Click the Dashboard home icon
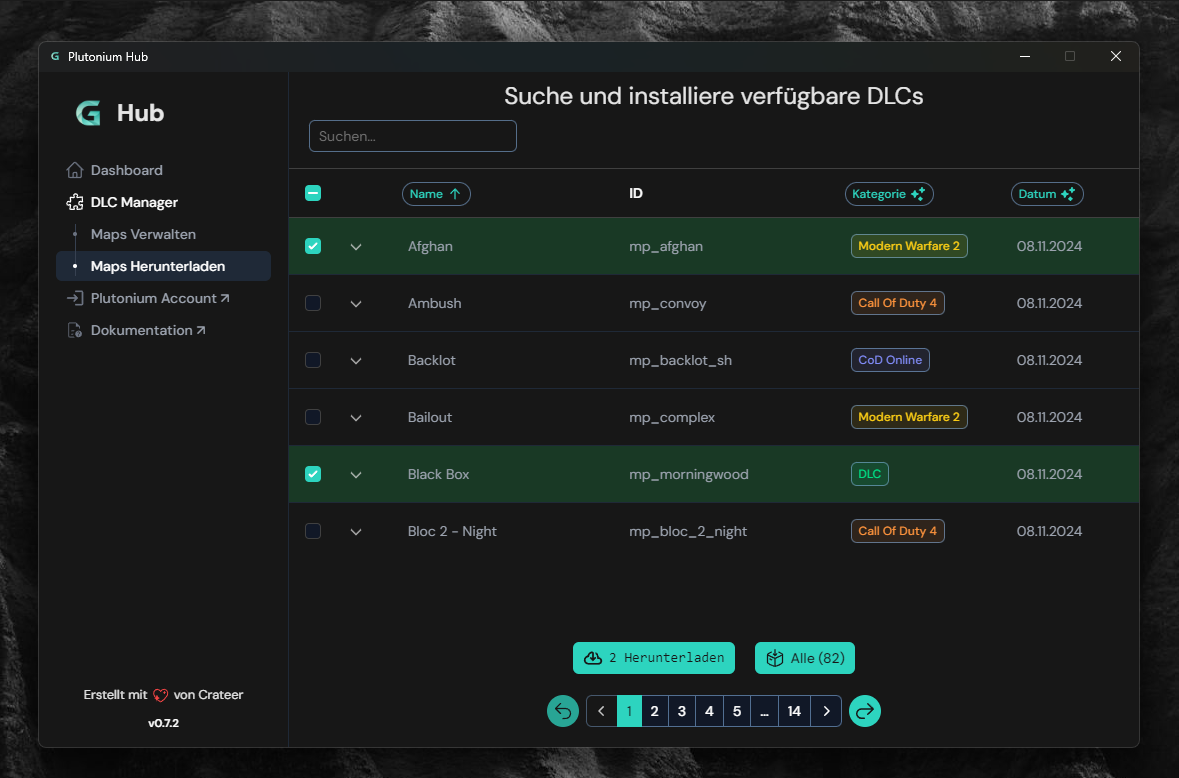This screenshot has height=778, width=1179. click(x=74, y=170)
